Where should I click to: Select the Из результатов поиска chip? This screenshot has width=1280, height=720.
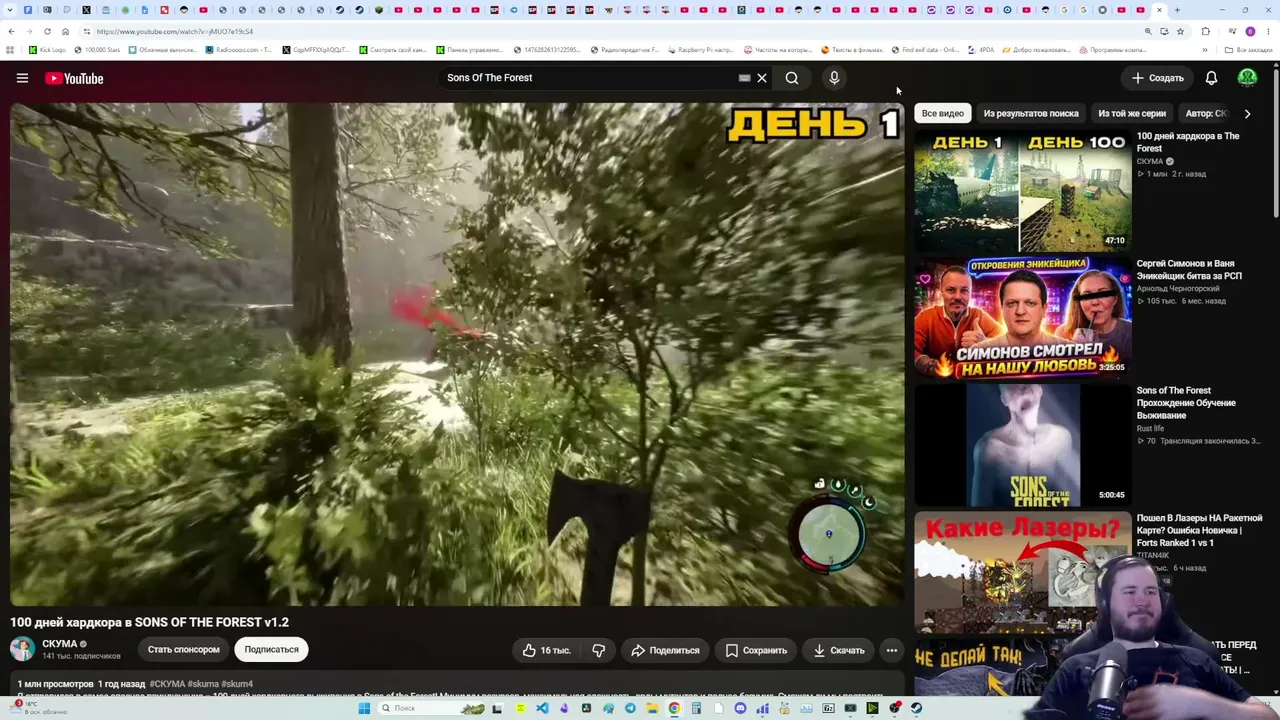tap(1031, 113)
